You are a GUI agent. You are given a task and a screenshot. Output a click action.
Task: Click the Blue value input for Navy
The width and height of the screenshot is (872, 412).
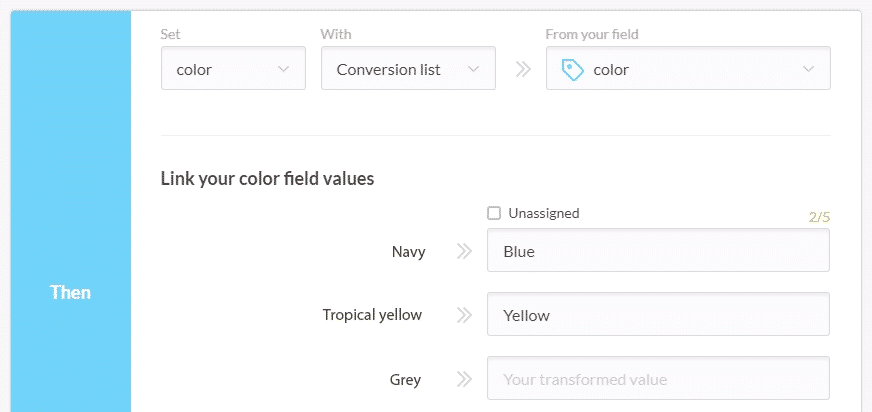click(658, 250)
